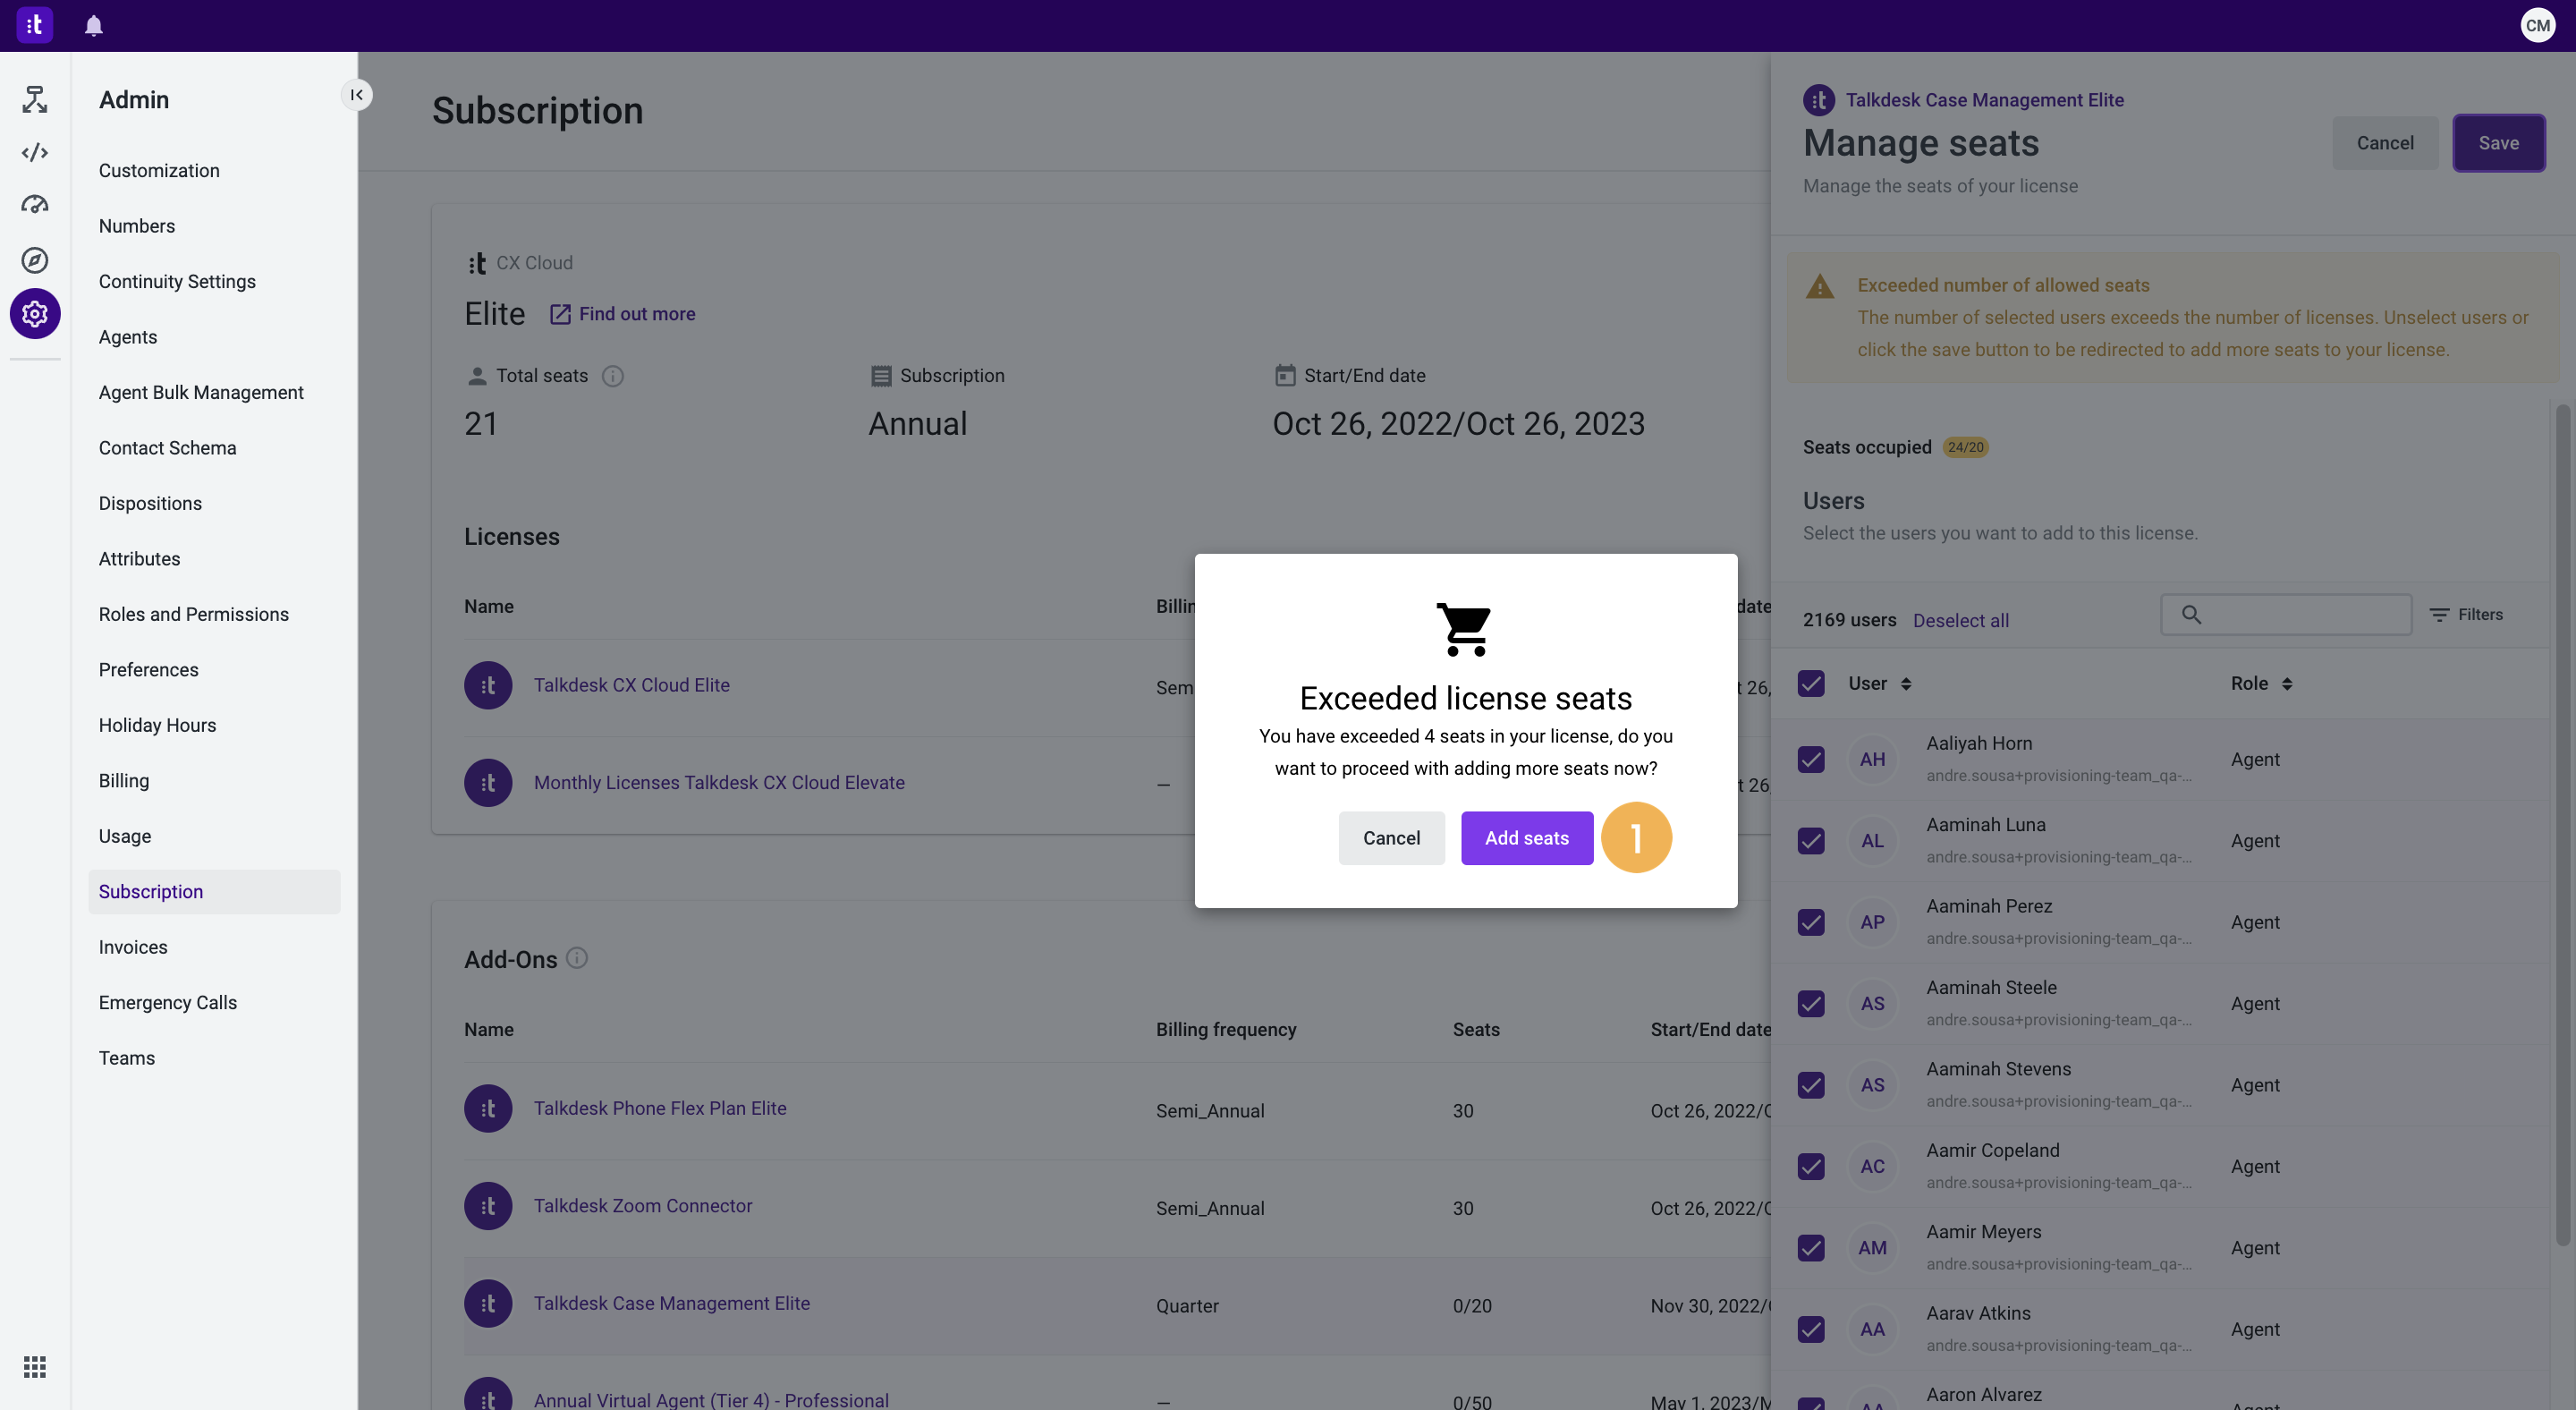Open Roles and Permissions in the Admin menu
The image size is (2576, 1410).
click(194, 615)
